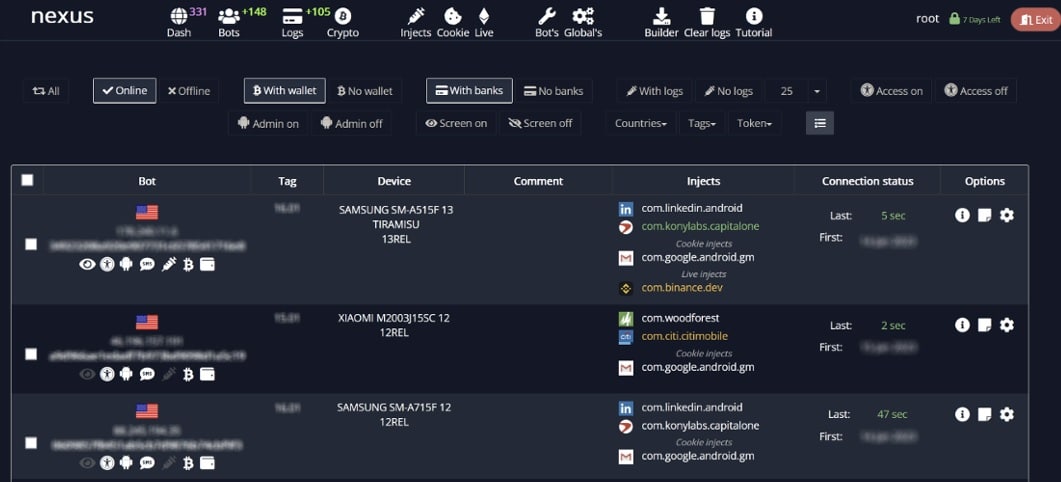The width and height of the screenshot is (1061, 482).
Task: Click bitcoin icon under XIAOMI bot
Action: point(188,374)
